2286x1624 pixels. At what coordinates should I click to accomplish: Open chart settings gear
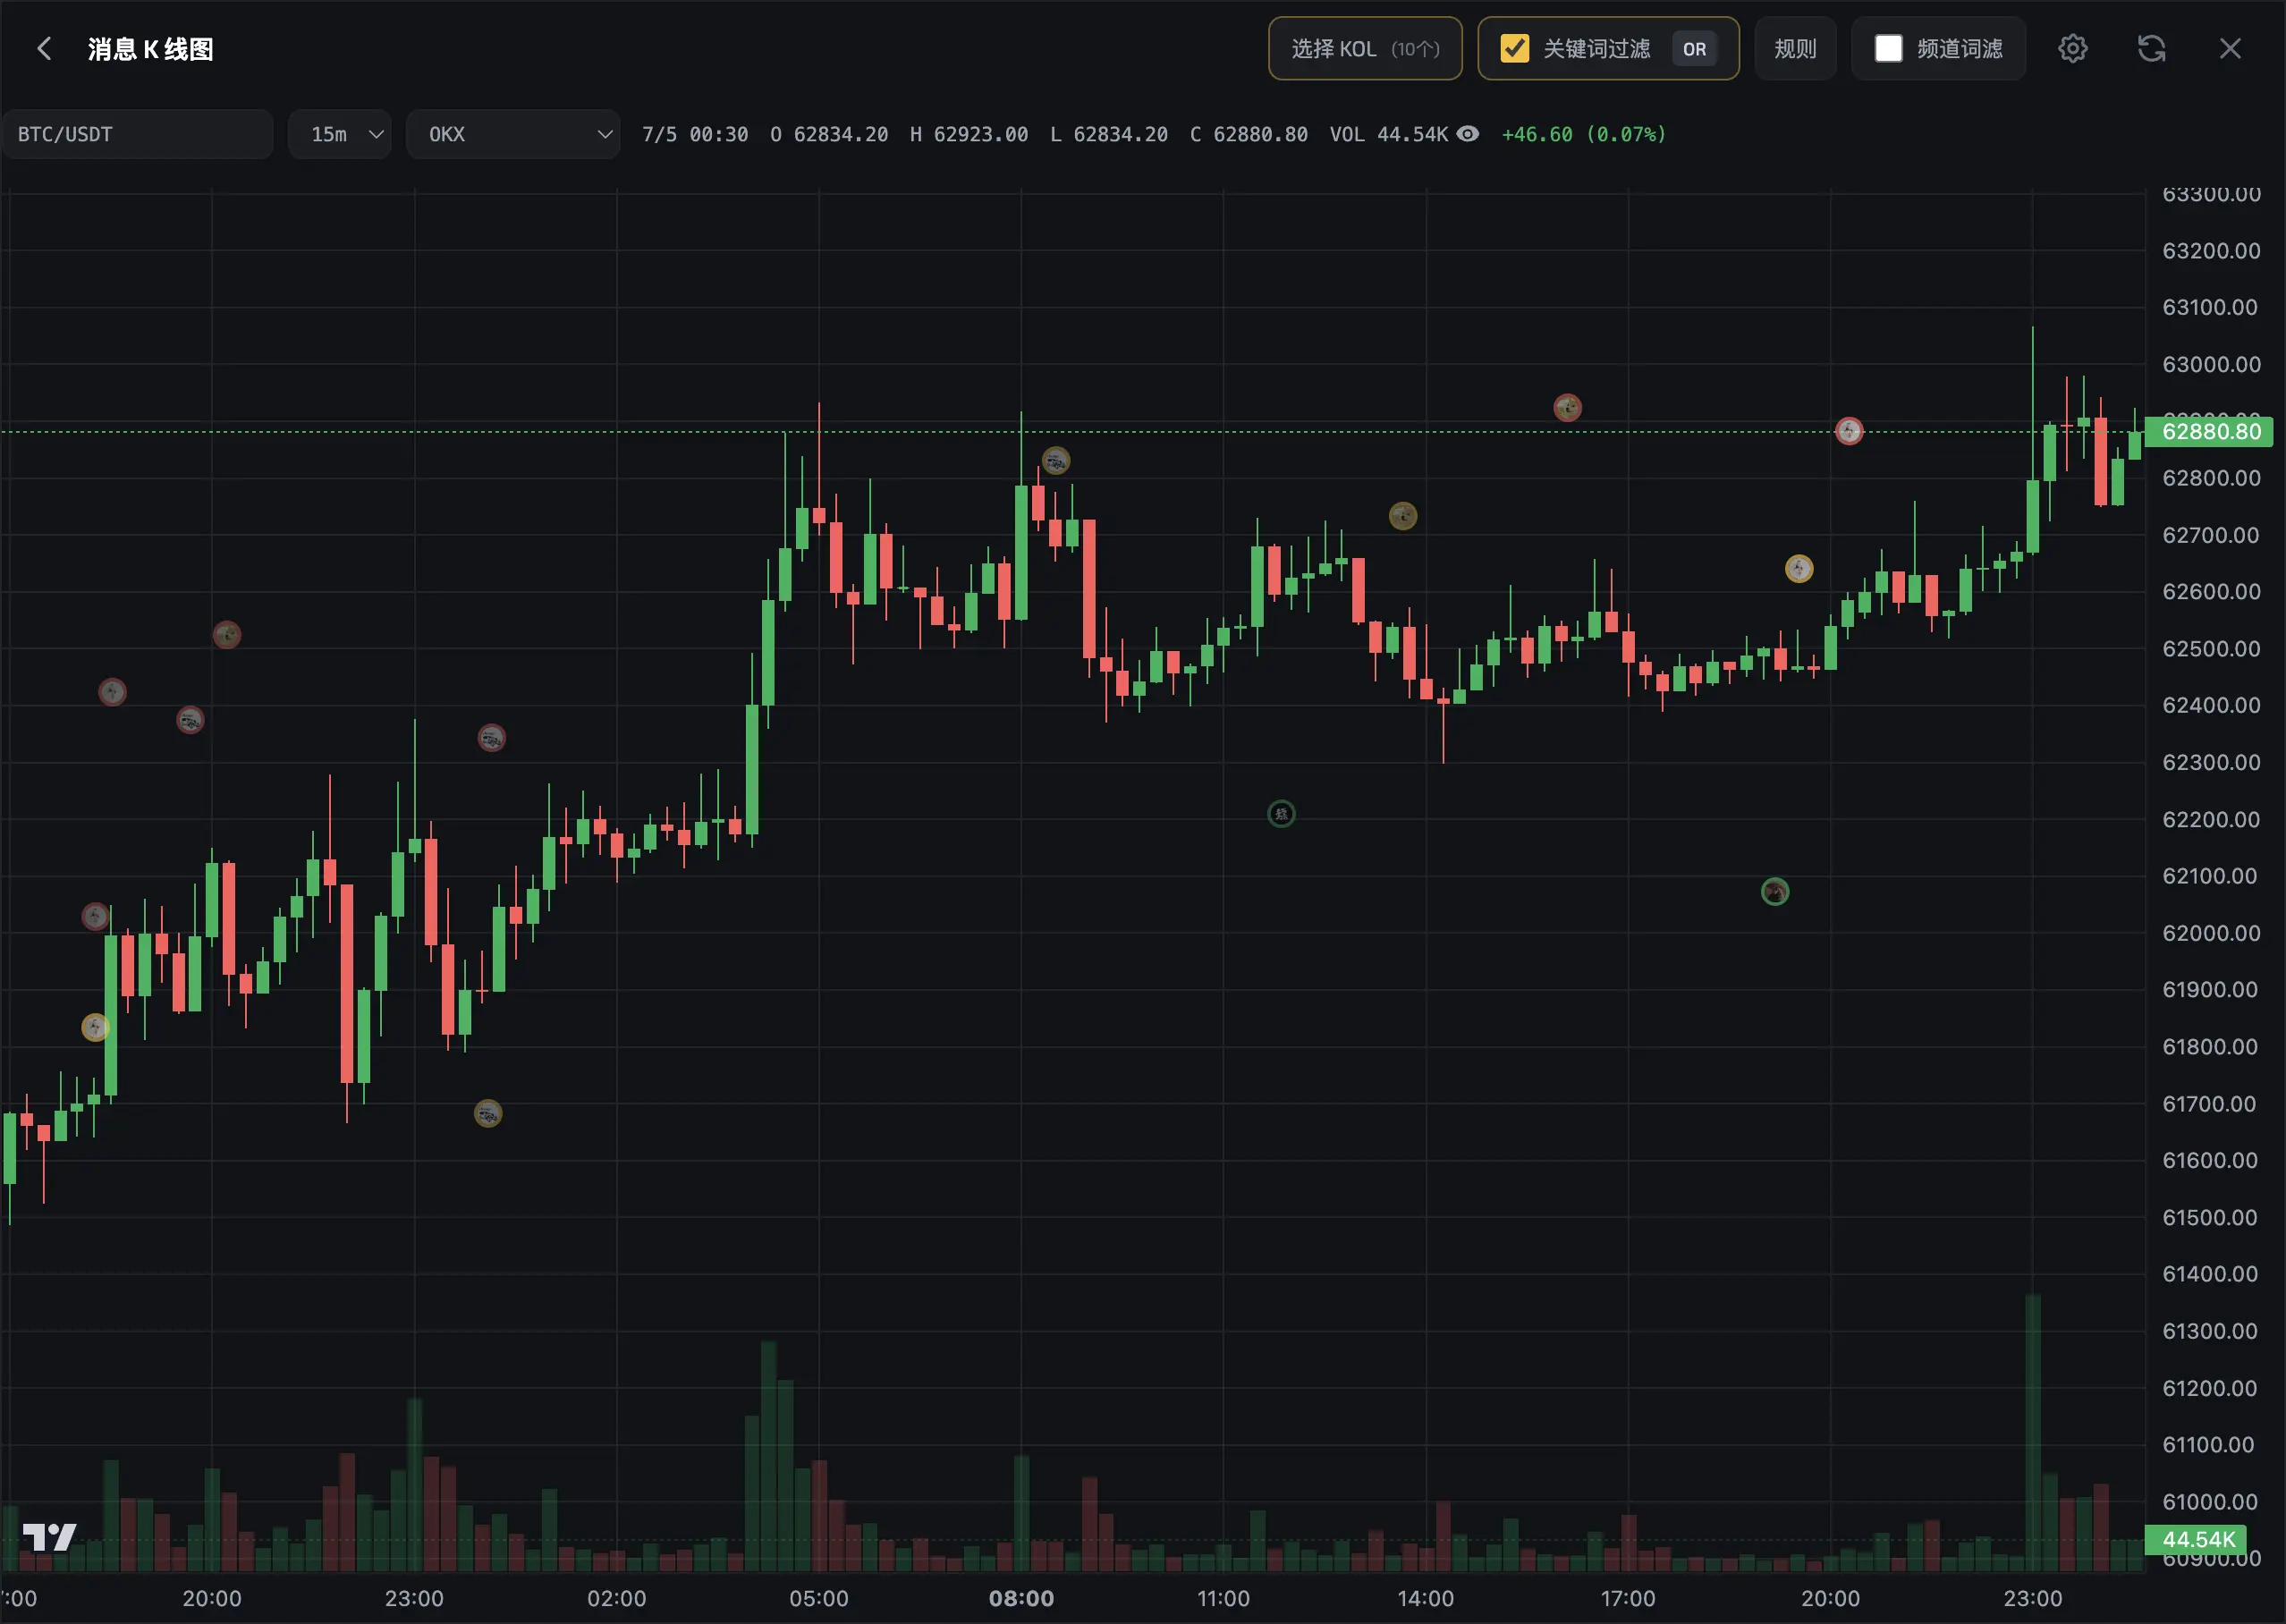2073,49
